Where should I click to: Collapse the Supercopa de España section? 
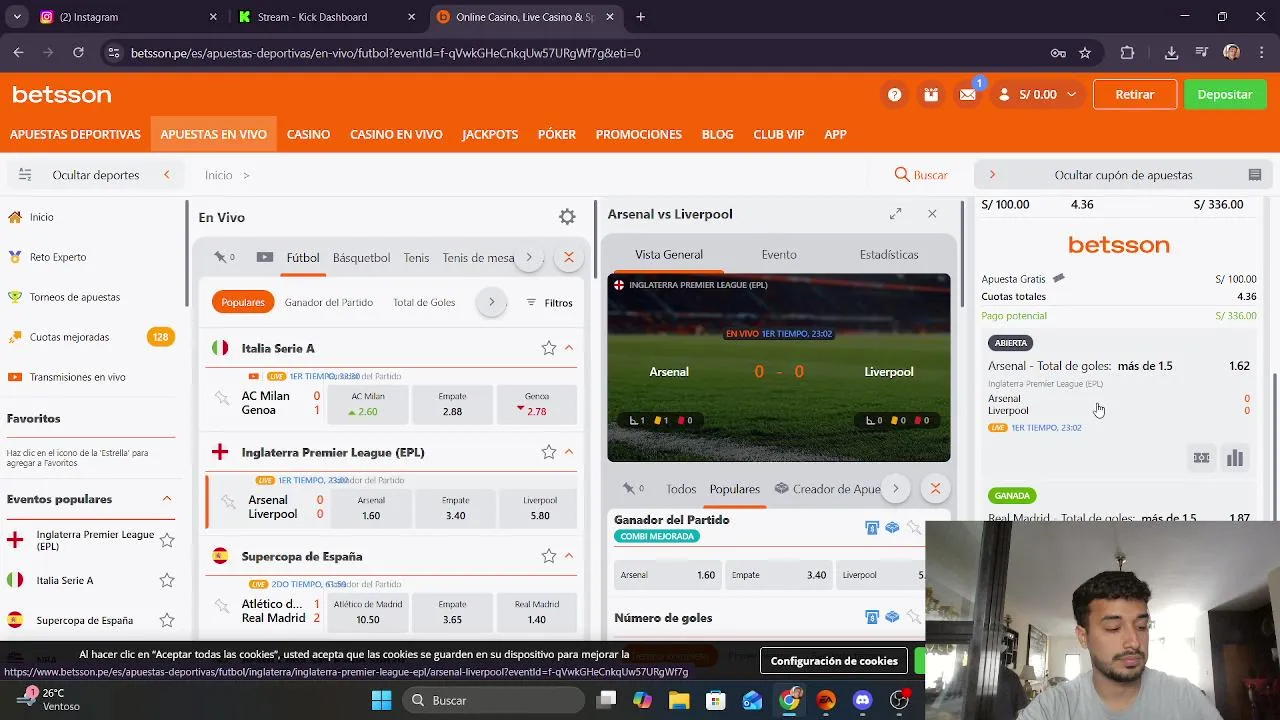tap(569, 556)
